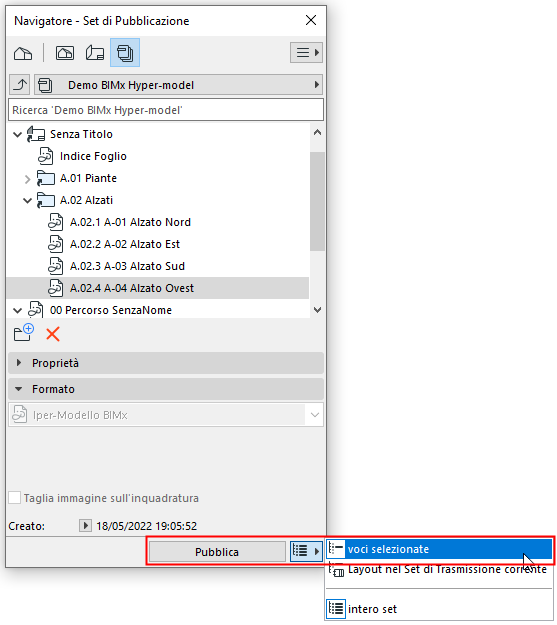The height and width of the screenshot is (625, 557).
Task: Click the Demo BIMx Hyper-model set icon
Action: 45,85
